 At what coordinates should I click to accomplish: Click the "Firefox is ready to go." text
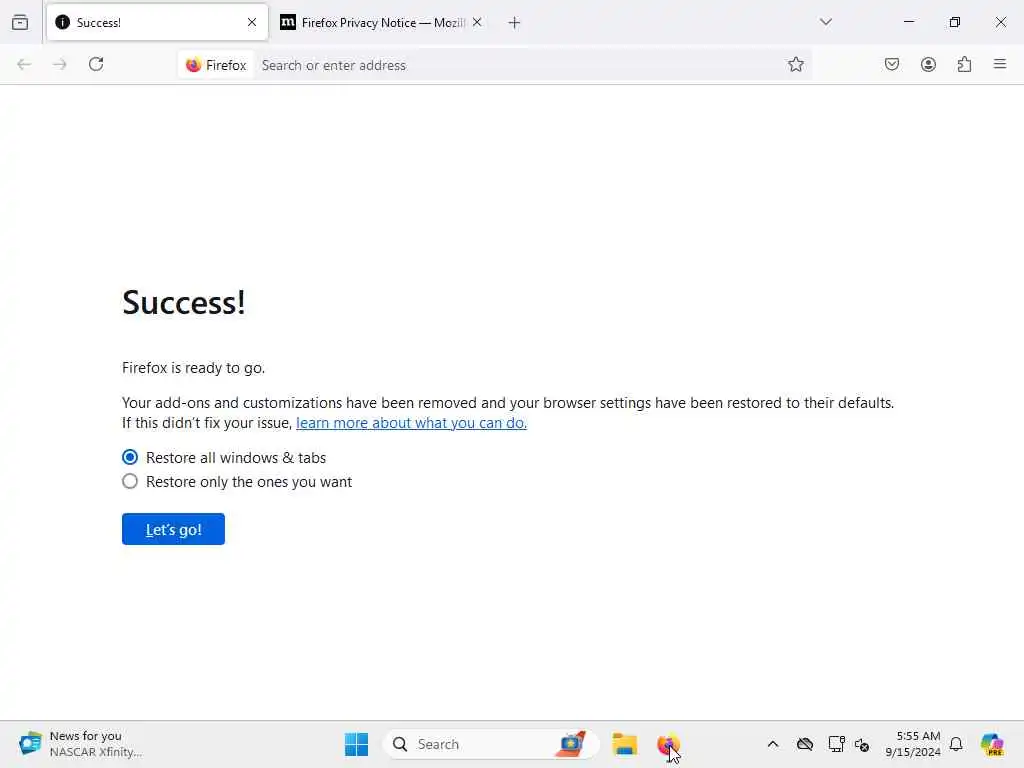(193, 368)
